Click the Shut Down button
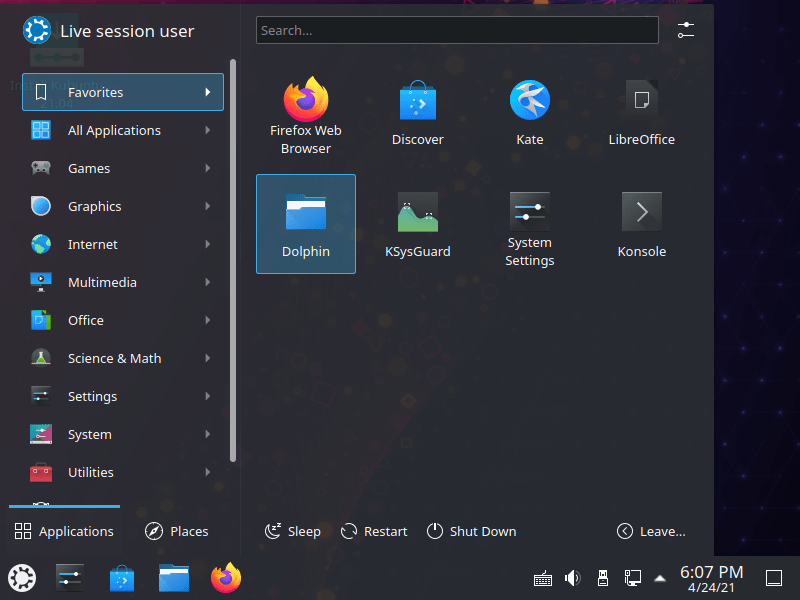Viewport: 800px width, 600px height. coord(471,531)
